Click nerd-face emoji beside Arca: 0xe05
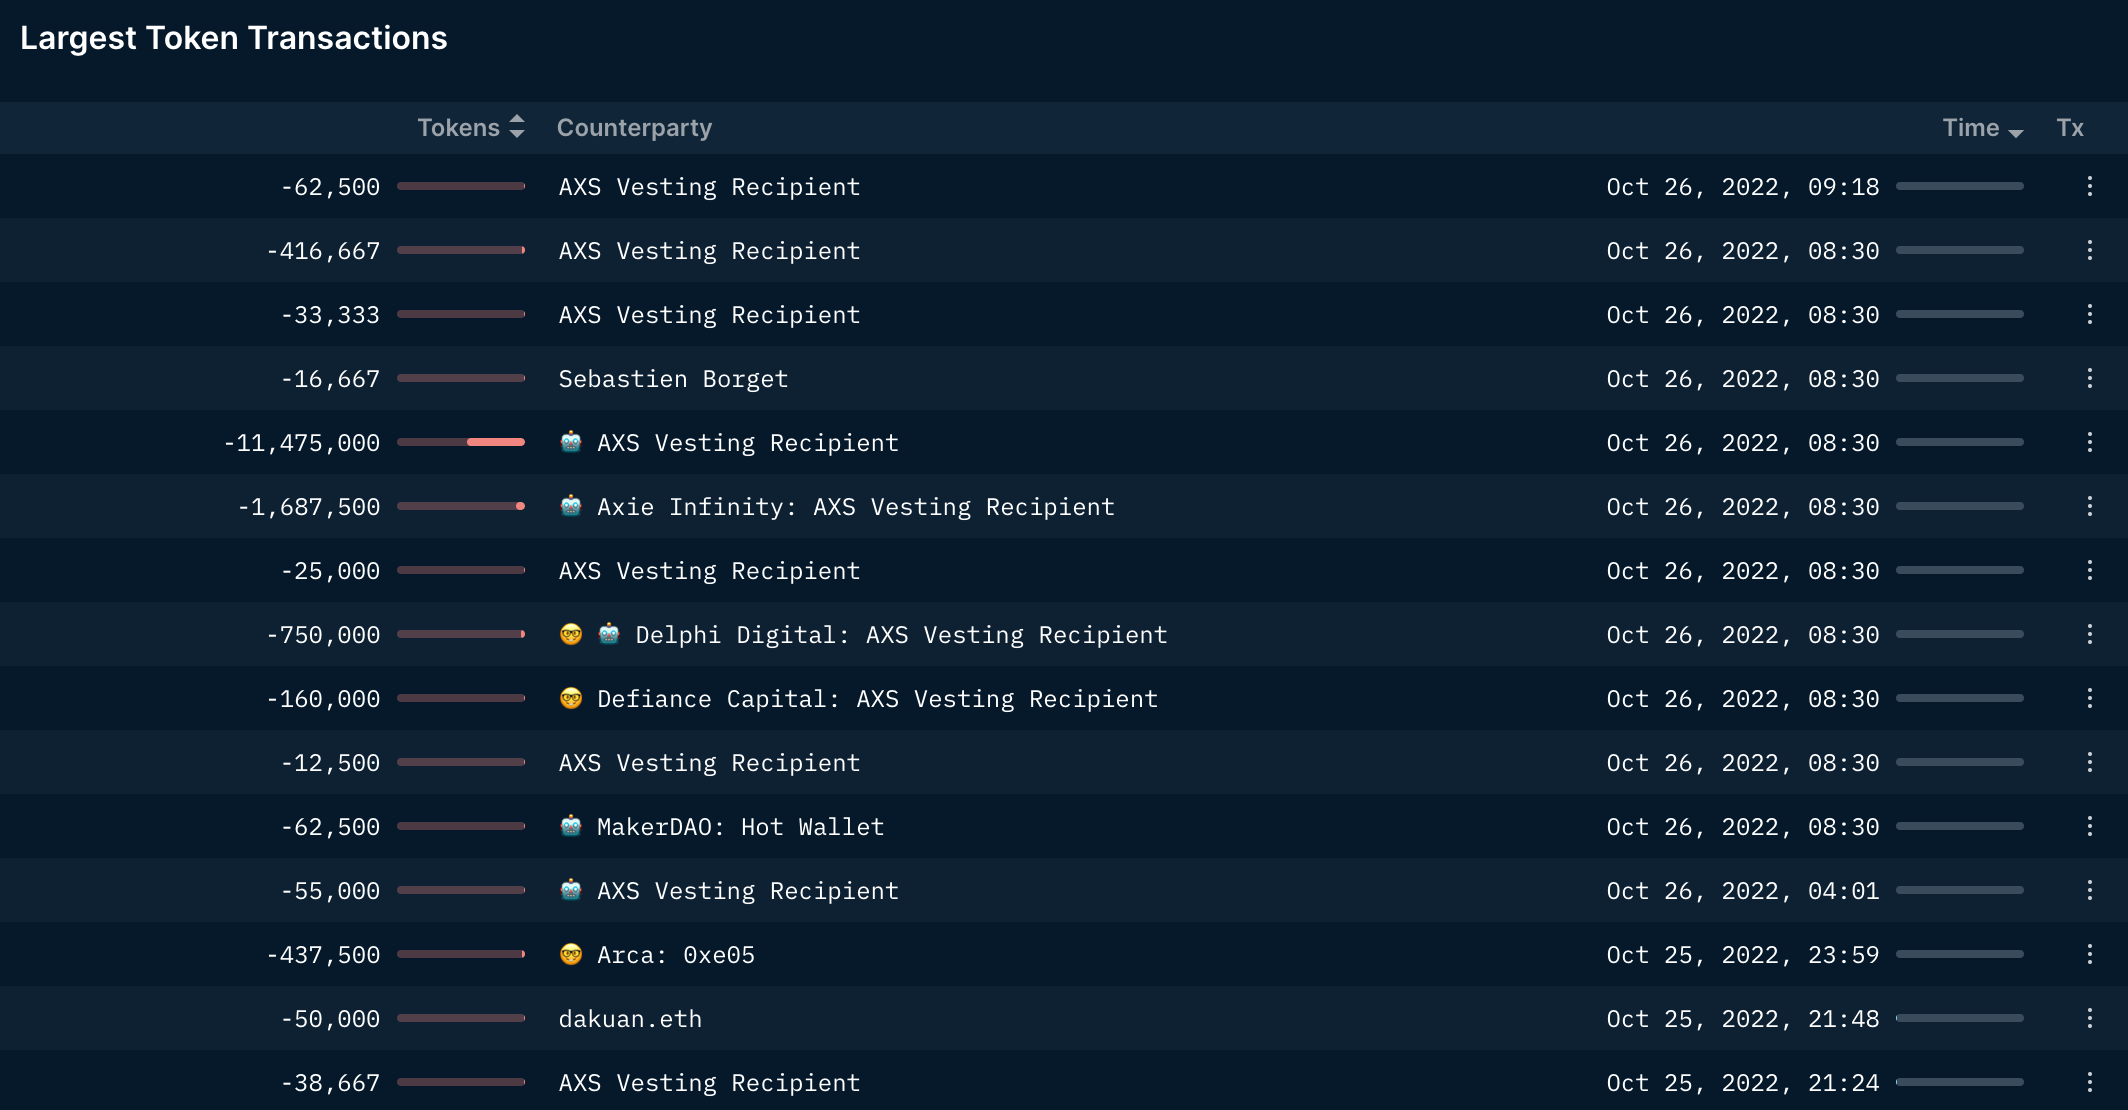The height and width of the screenshot is (1110, 2128). point(571,954)
